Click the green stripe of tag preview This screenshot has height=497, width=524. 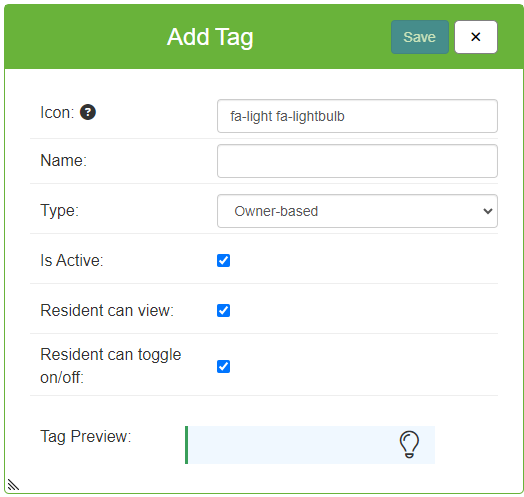coord(186,445)
